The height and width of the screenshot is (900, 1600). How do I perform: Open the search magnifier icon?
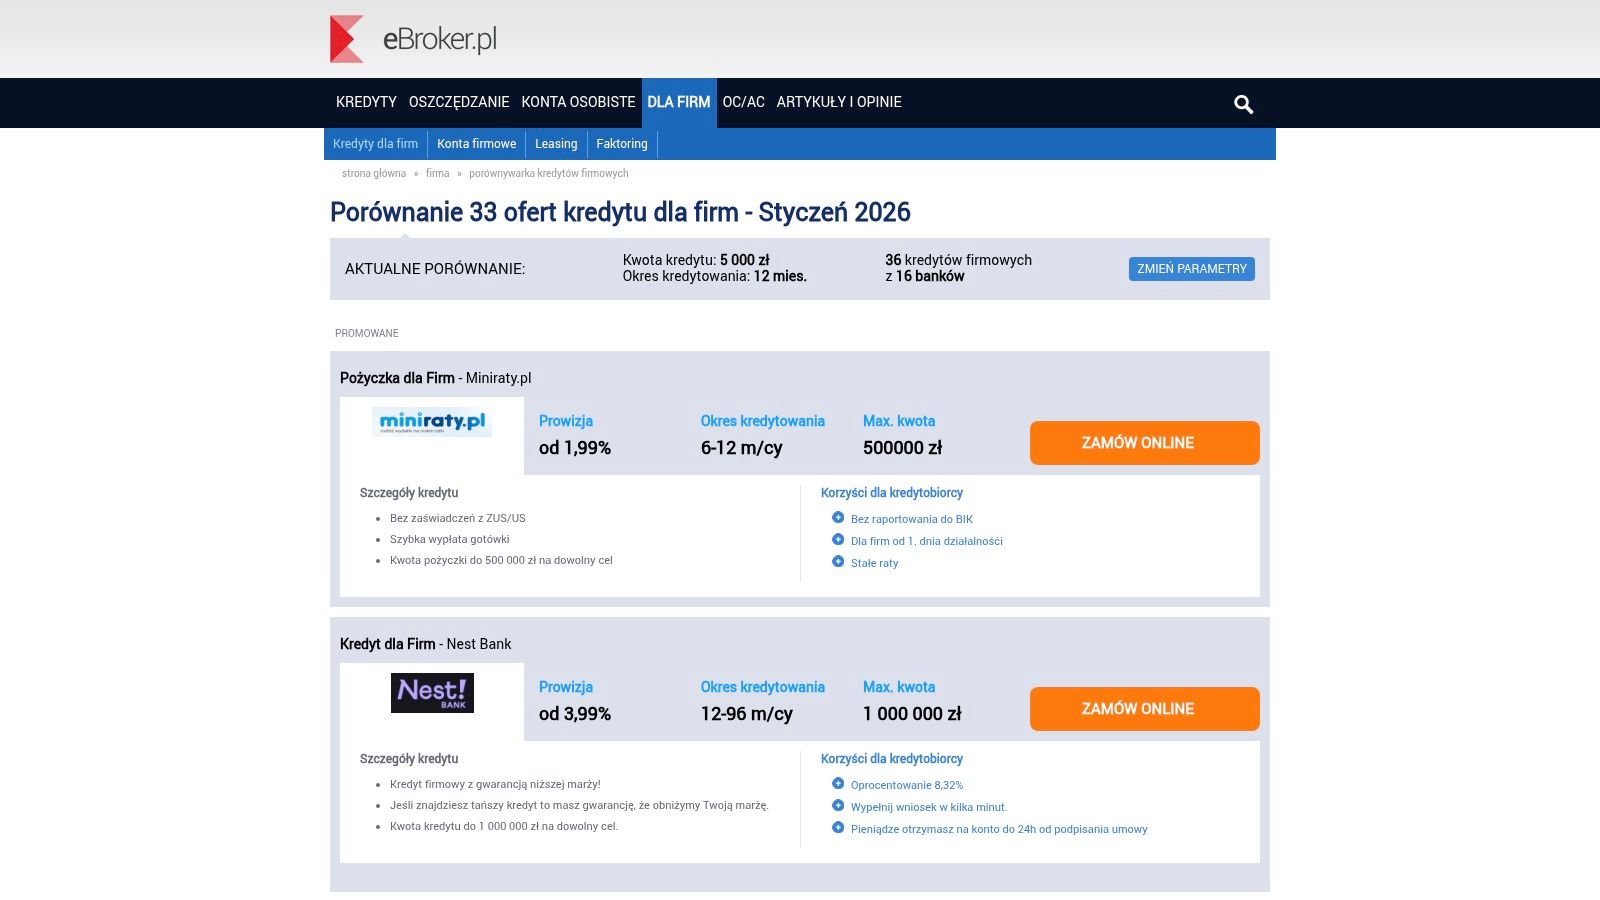click(x=1243, y=104)
